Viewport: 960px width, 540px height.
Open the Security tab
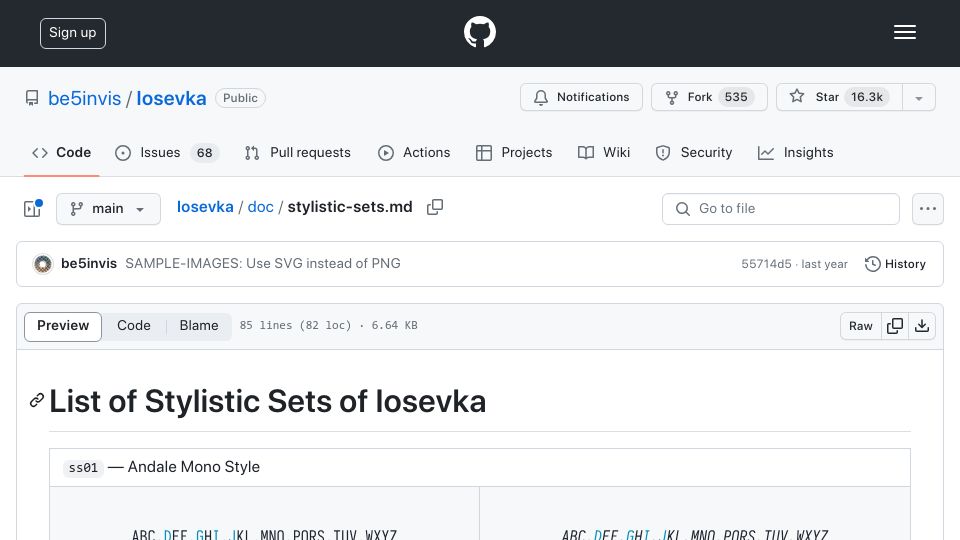coord(694,152)
